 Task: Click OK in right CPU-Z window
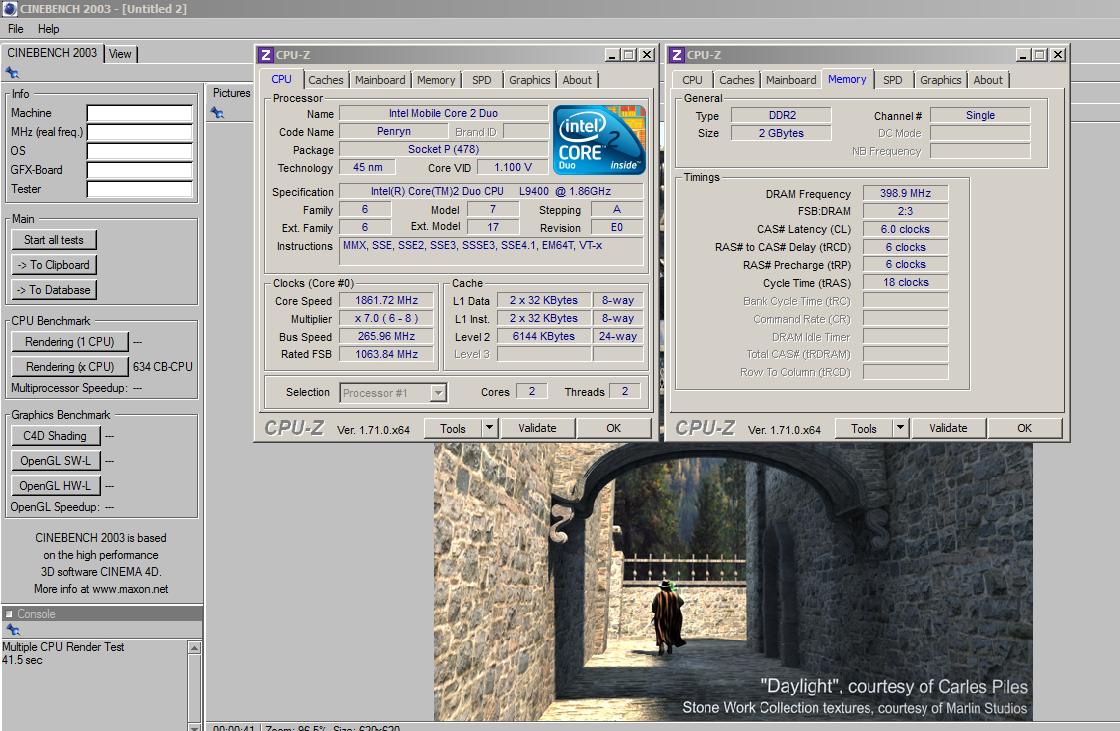(1024, 428)
